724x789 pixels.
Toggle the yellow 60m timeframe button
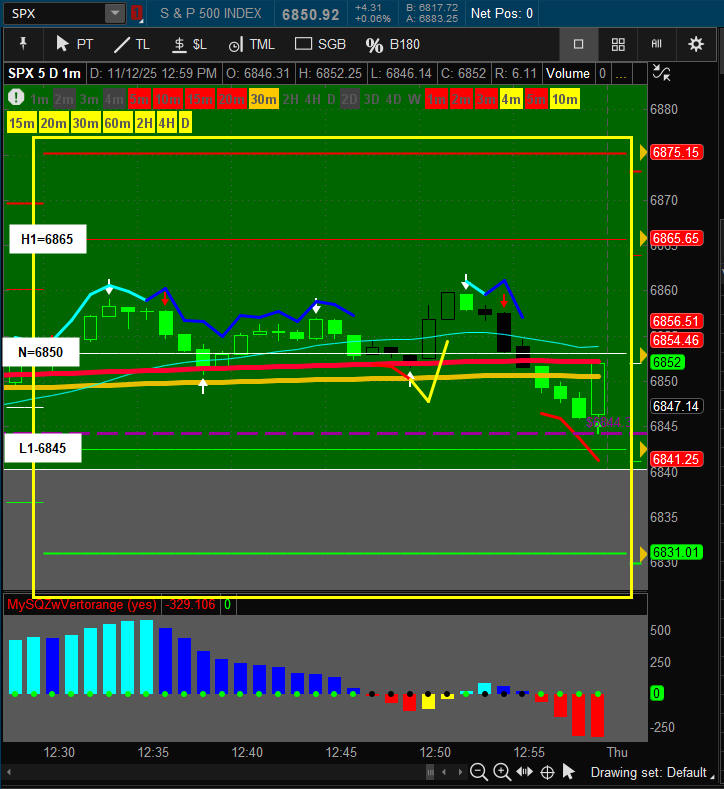click(117, 122)
